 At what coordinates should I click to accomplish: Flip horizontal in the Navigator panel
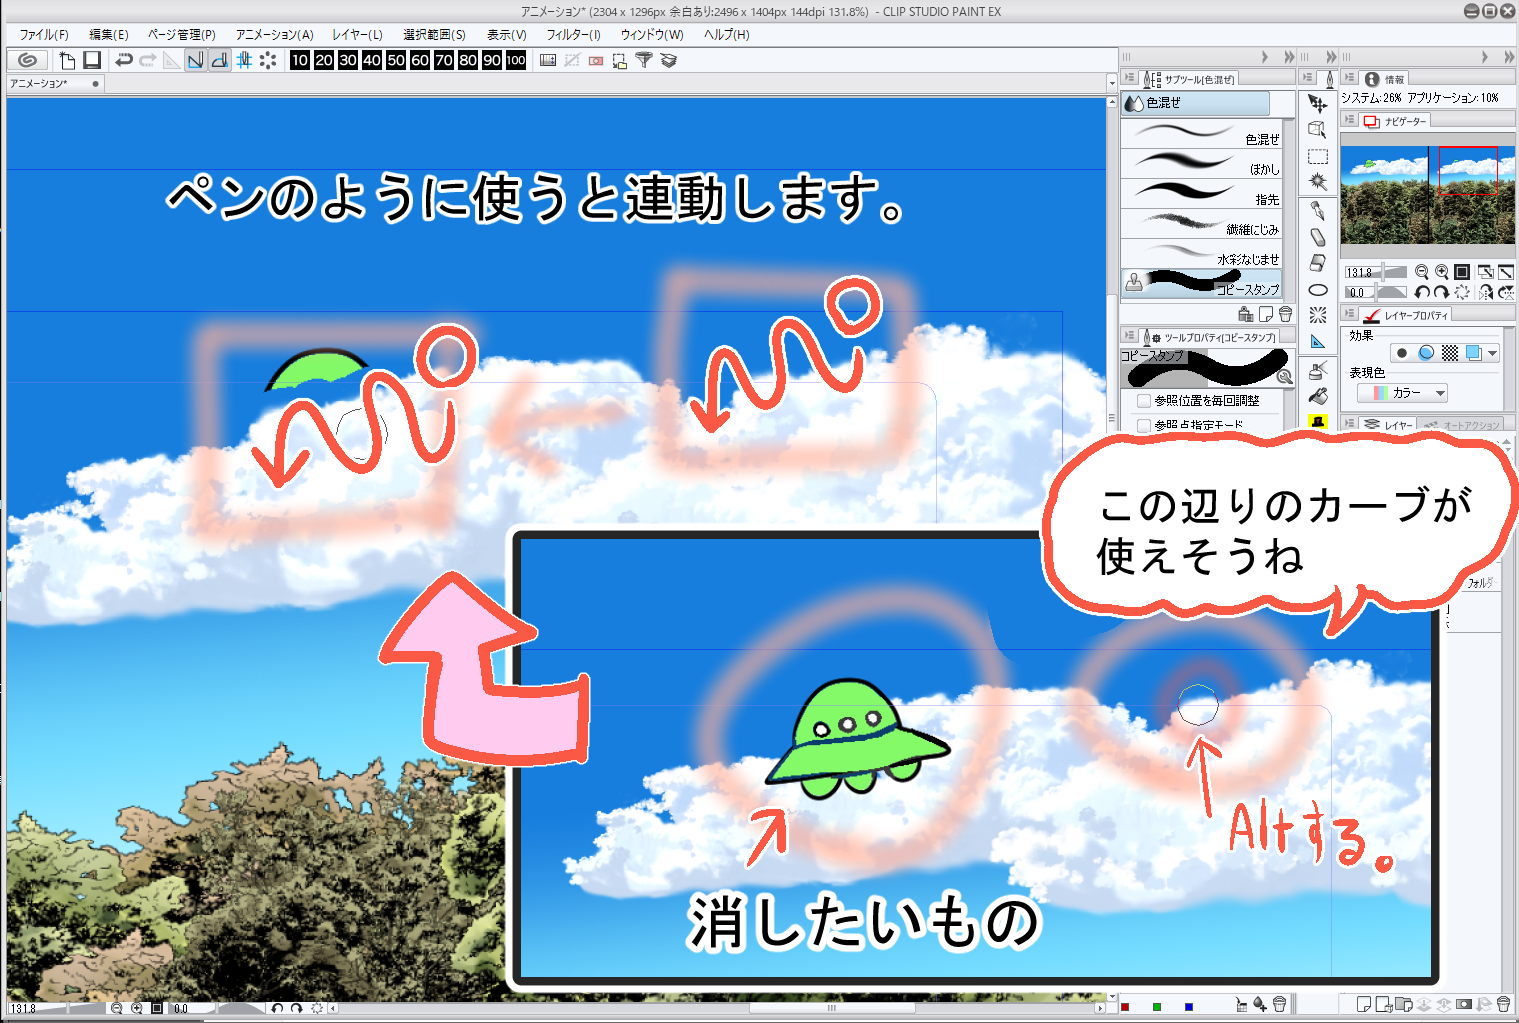pyautogui.click(x=1486, y=292)
